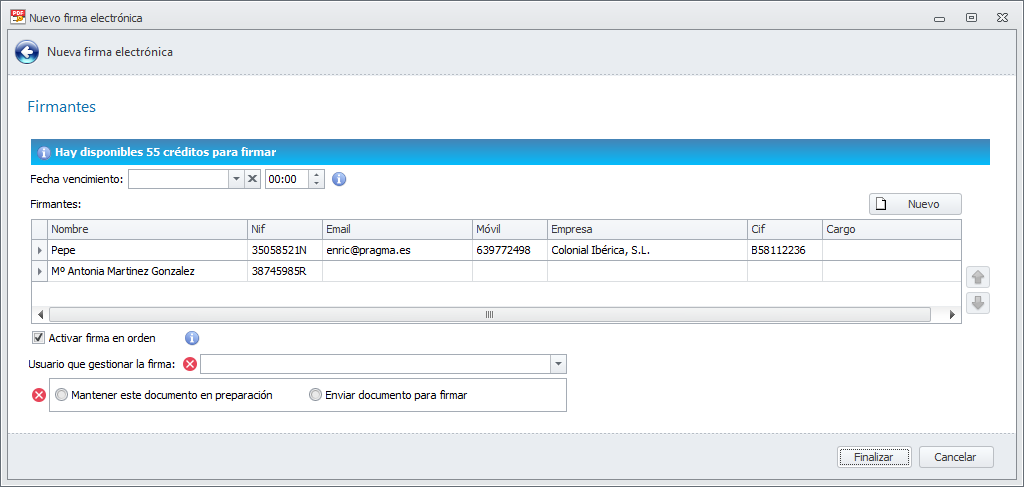
Task: Select the cell 639772498
Action: 510,250
